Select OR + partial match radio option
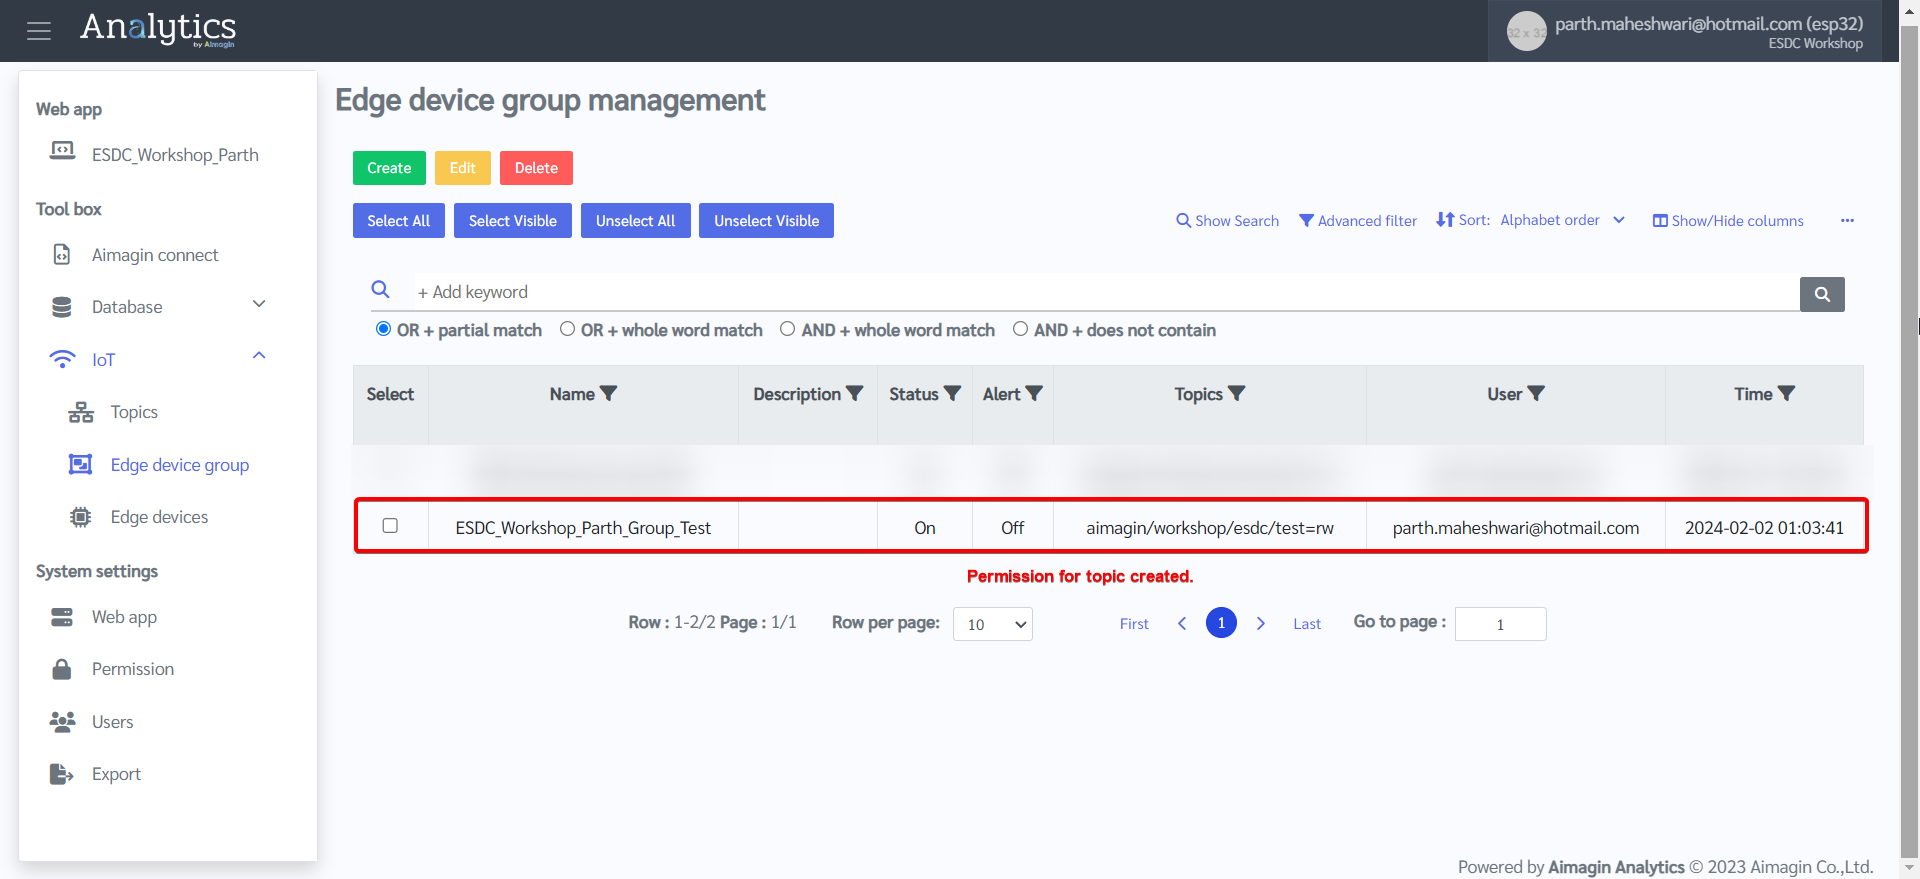The height and width of the screenshot is (879, 1920). pos(383,329)
